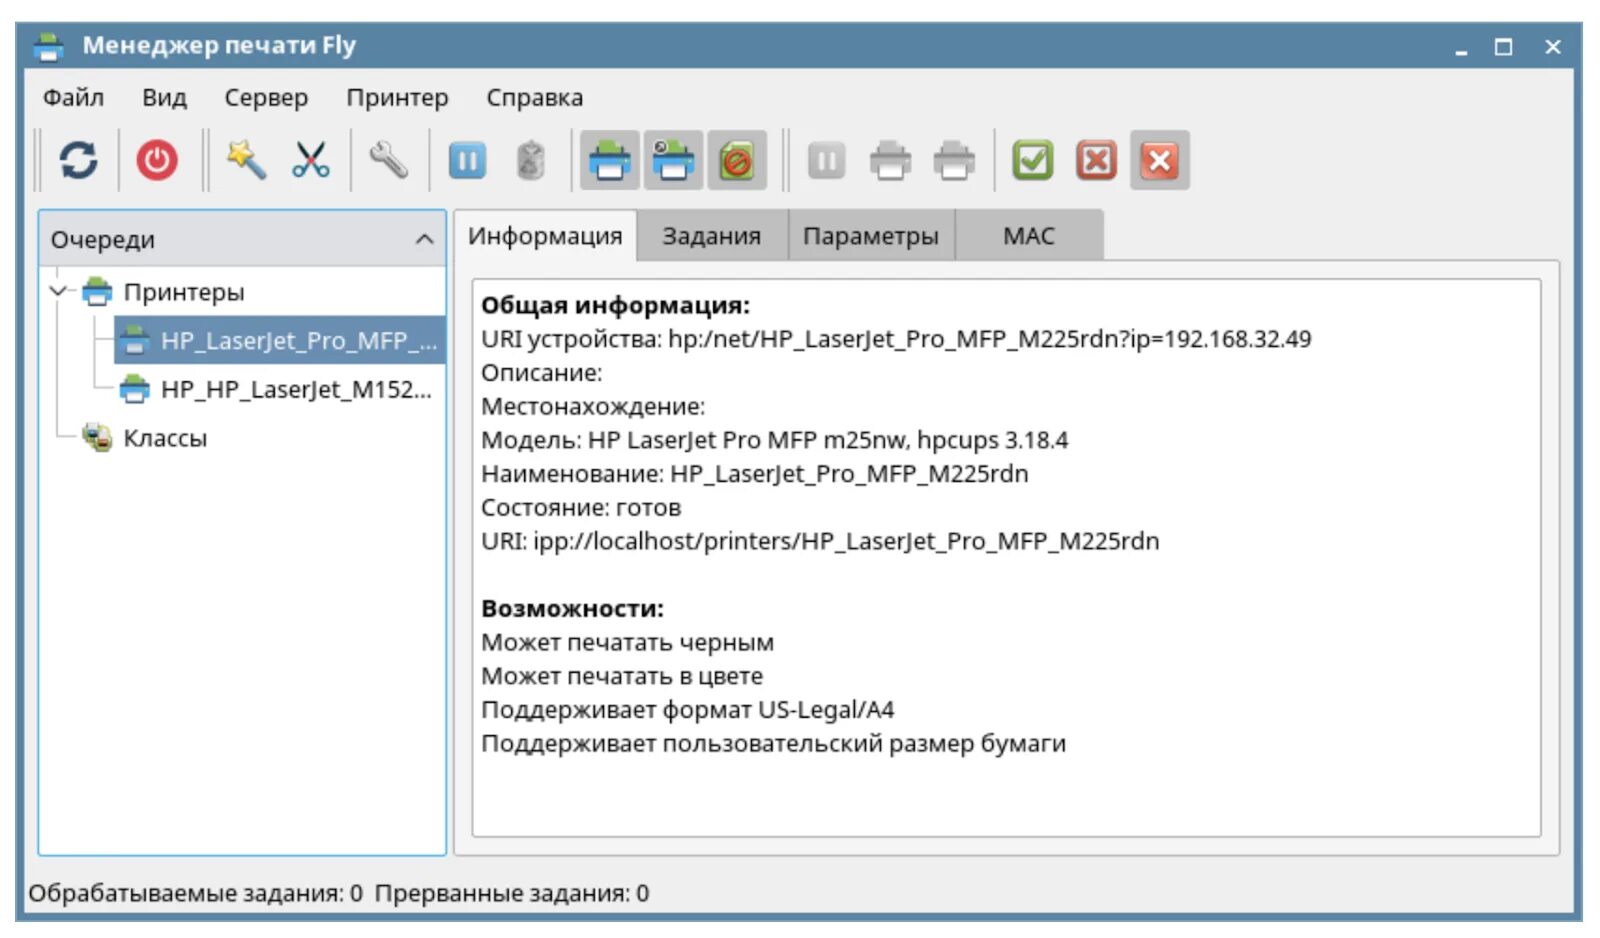The image size is (1600, 938).
Task: Toggle the highlighted orange X toolbar button
Action: pos(1160,160)
